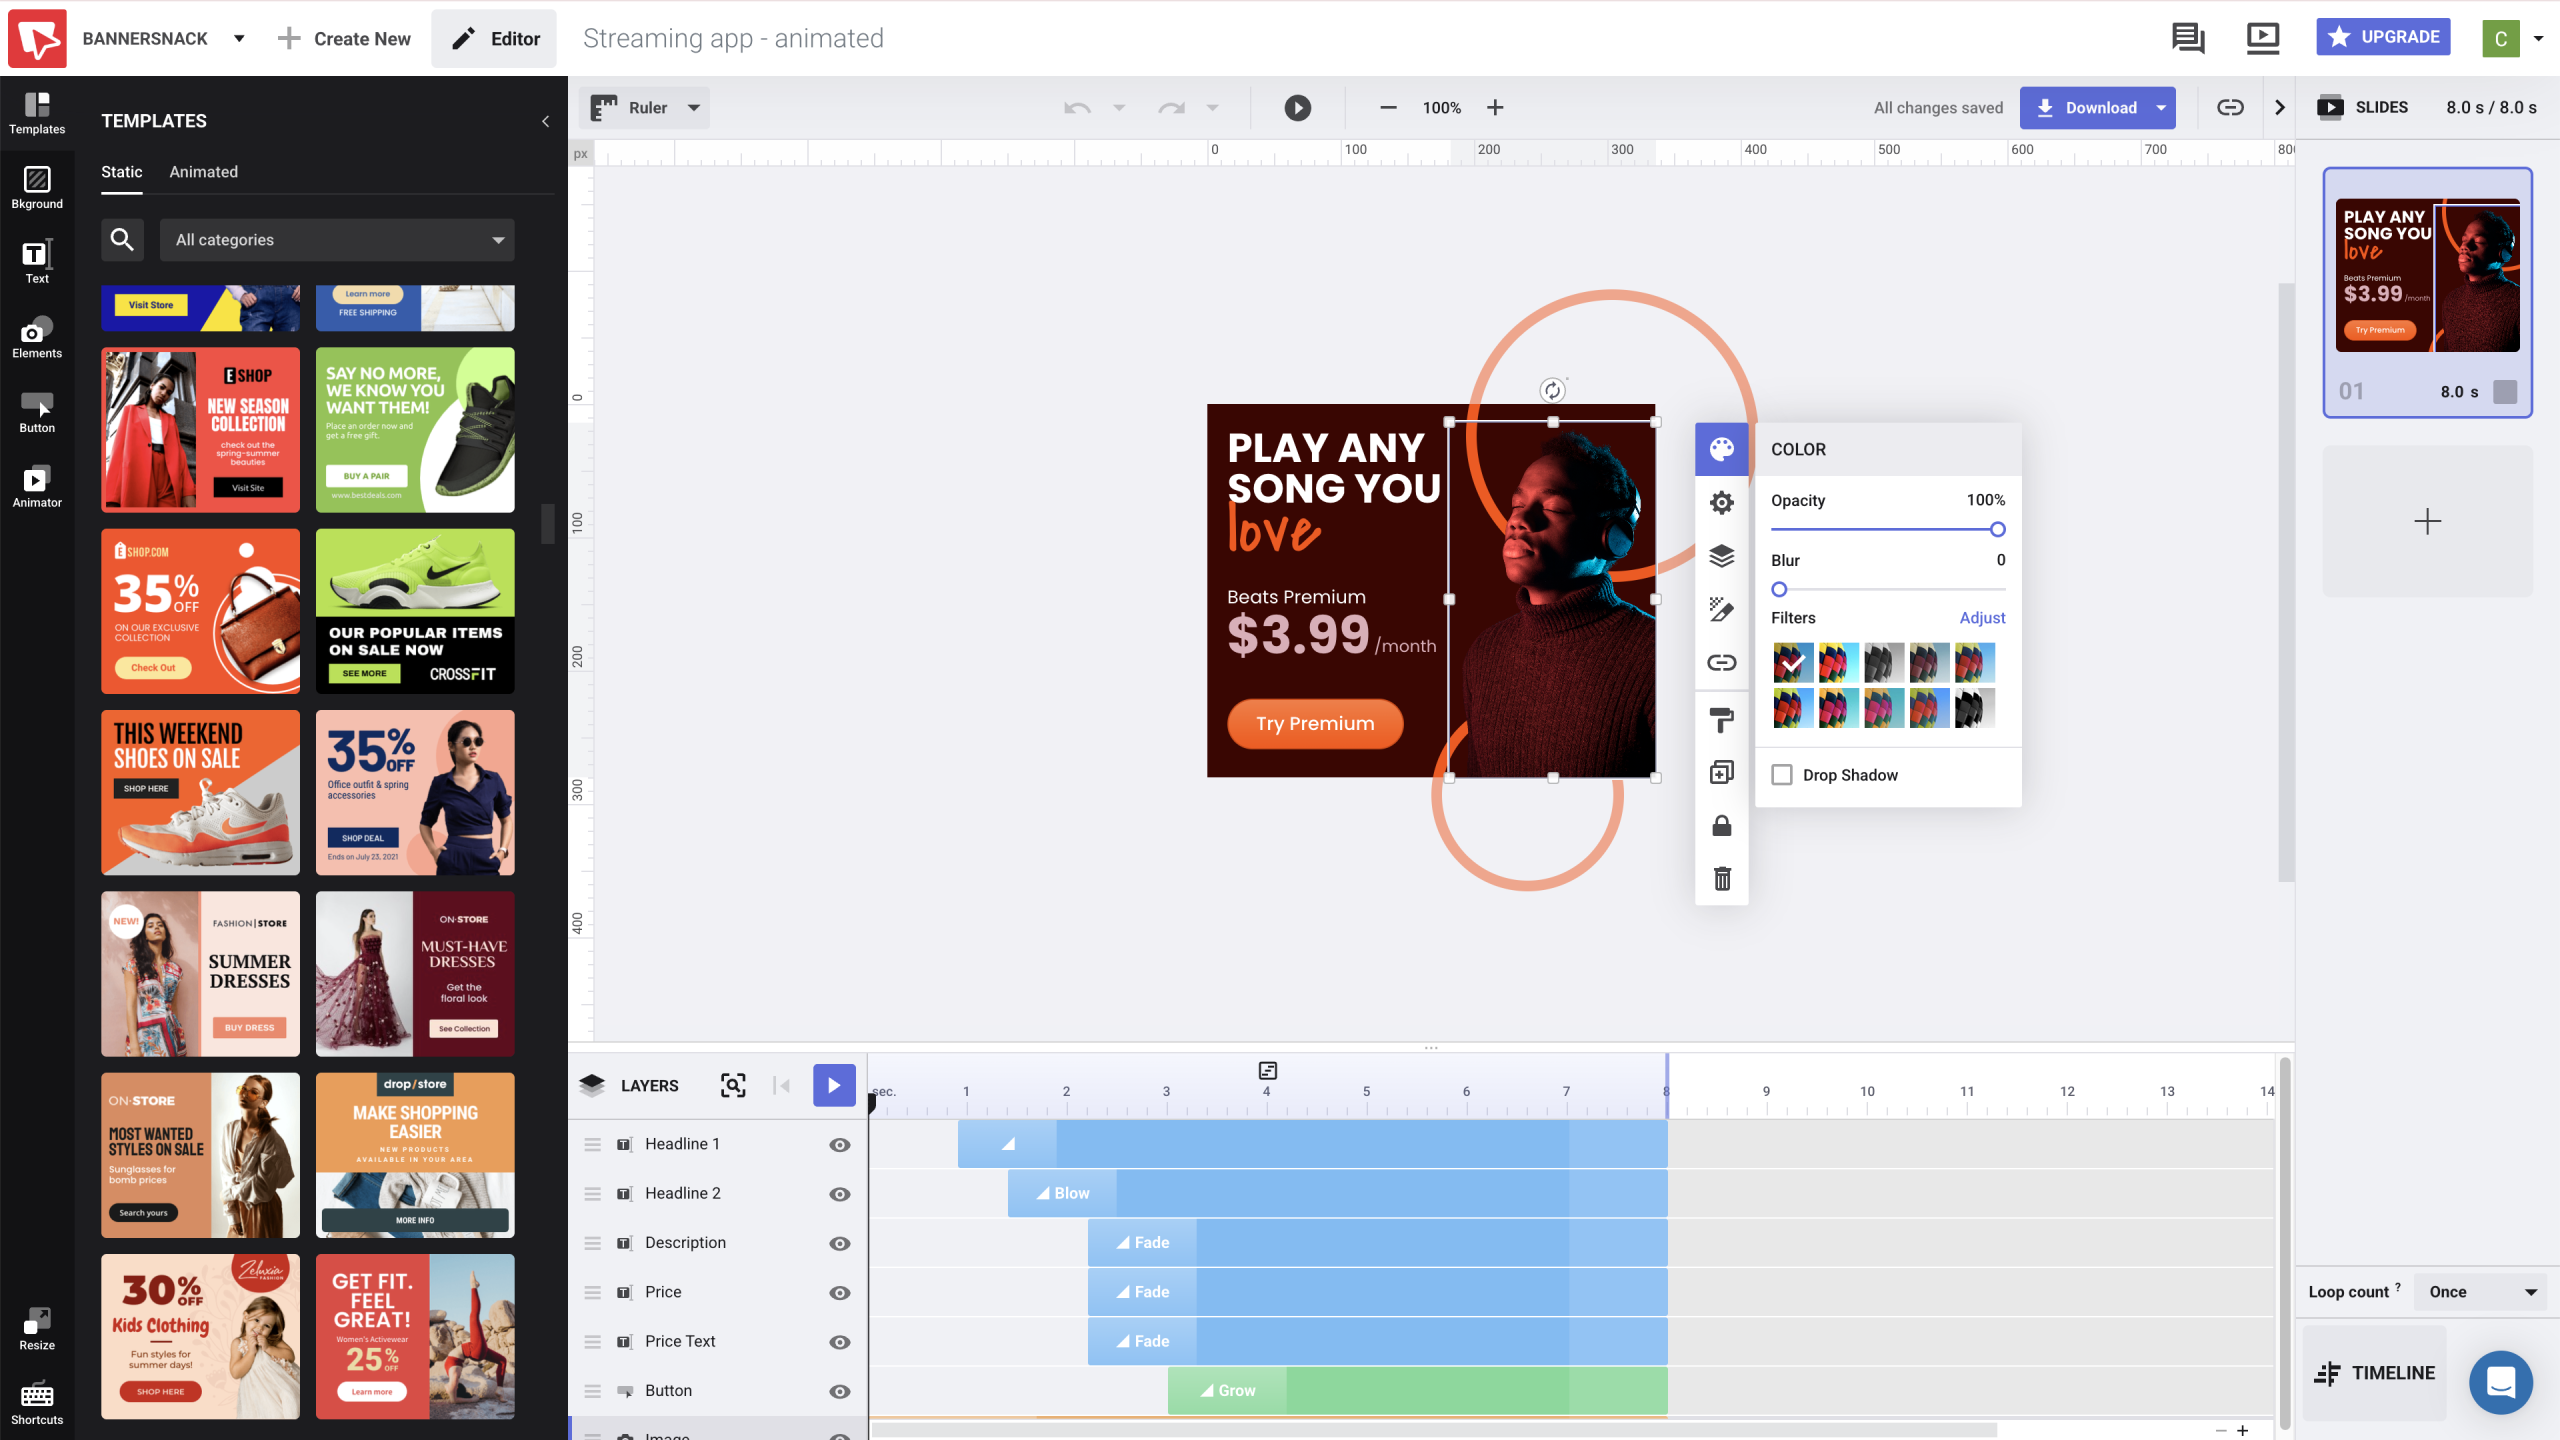This screenshot has width=2560, height=1440.
Task: Switch to the Animated templates tab
Action: click(203, 172)
